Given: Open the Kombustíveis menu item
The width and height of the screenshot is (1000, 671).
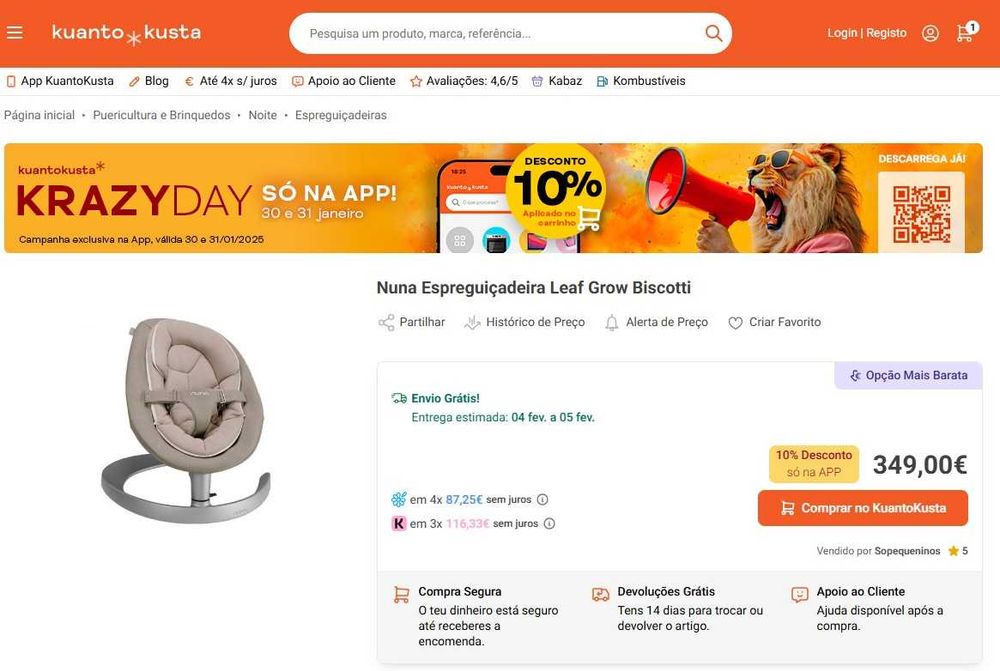Looking at the screenshot, I should click(641, 81).
